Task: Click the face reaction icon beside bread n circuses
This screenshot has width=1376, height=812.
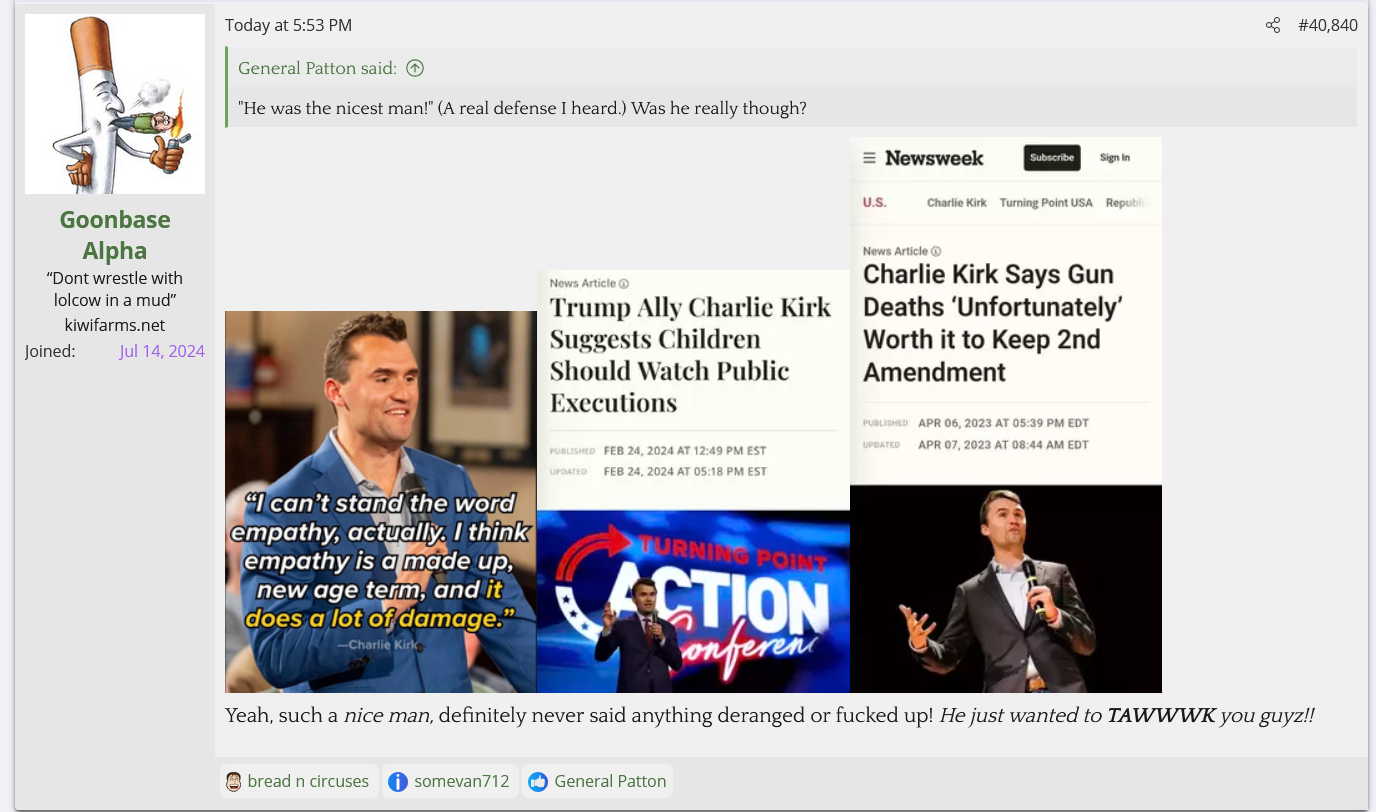Action: pyautogui.click(x=233, y=781)
